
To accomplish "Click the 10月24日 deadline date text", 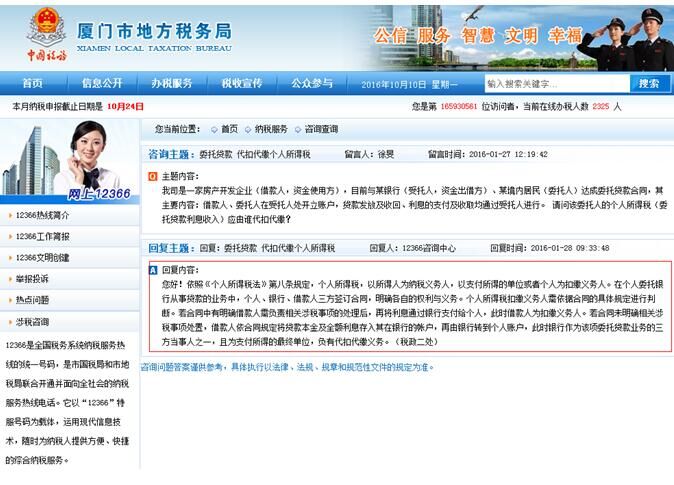I will click(125, 107).
